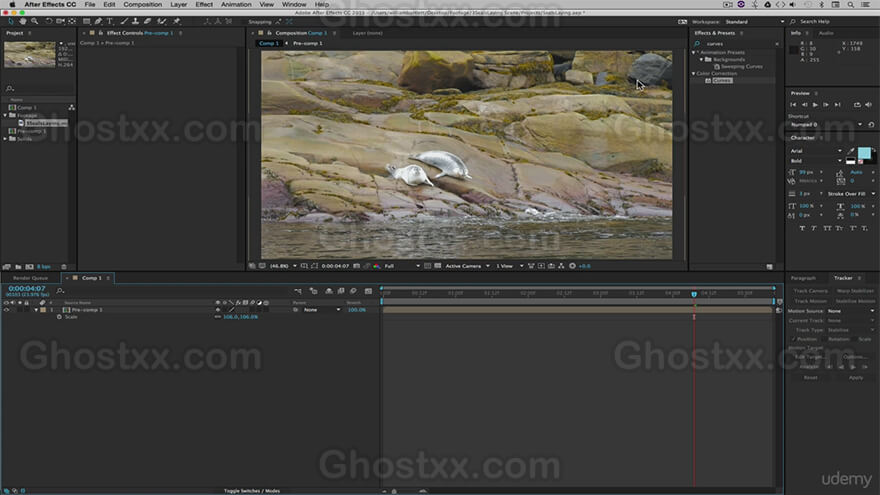
Task: Select the Rotation tool
Action: (49, 21)
